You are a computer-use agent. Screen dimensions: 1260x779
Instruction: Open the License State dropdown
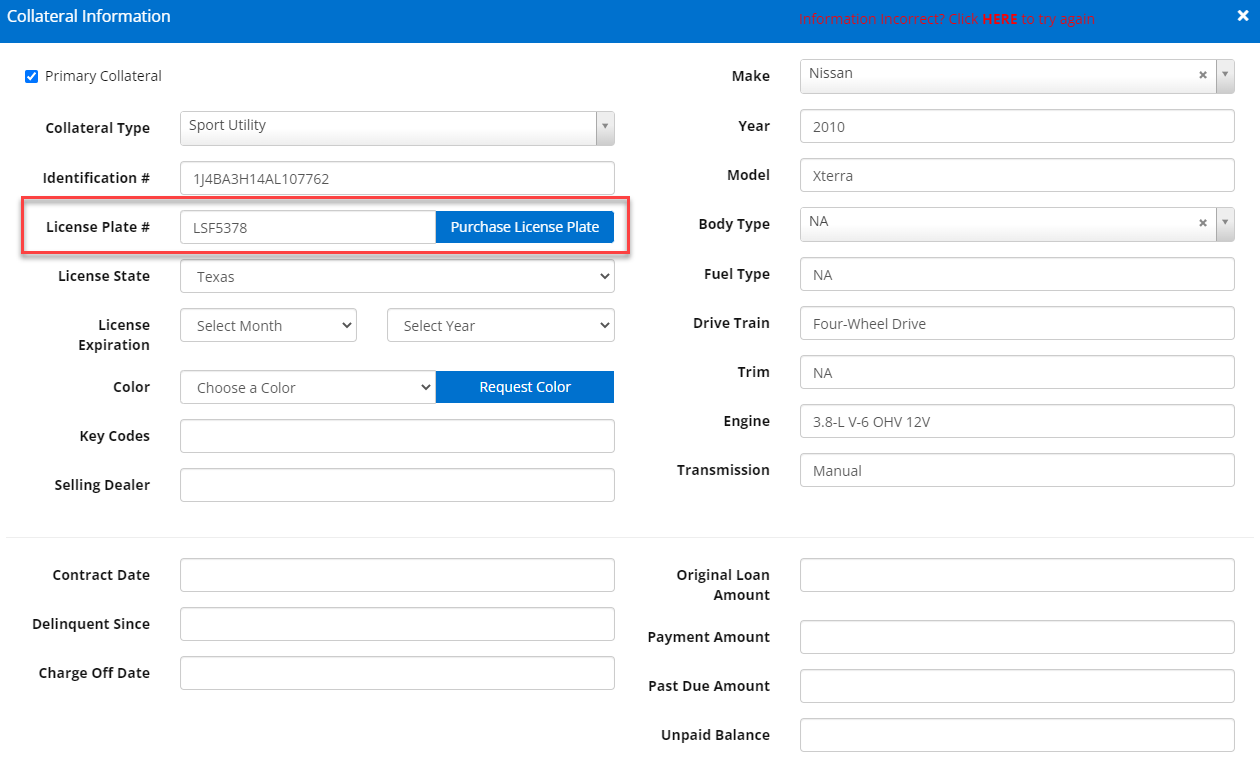click(397, 276)
